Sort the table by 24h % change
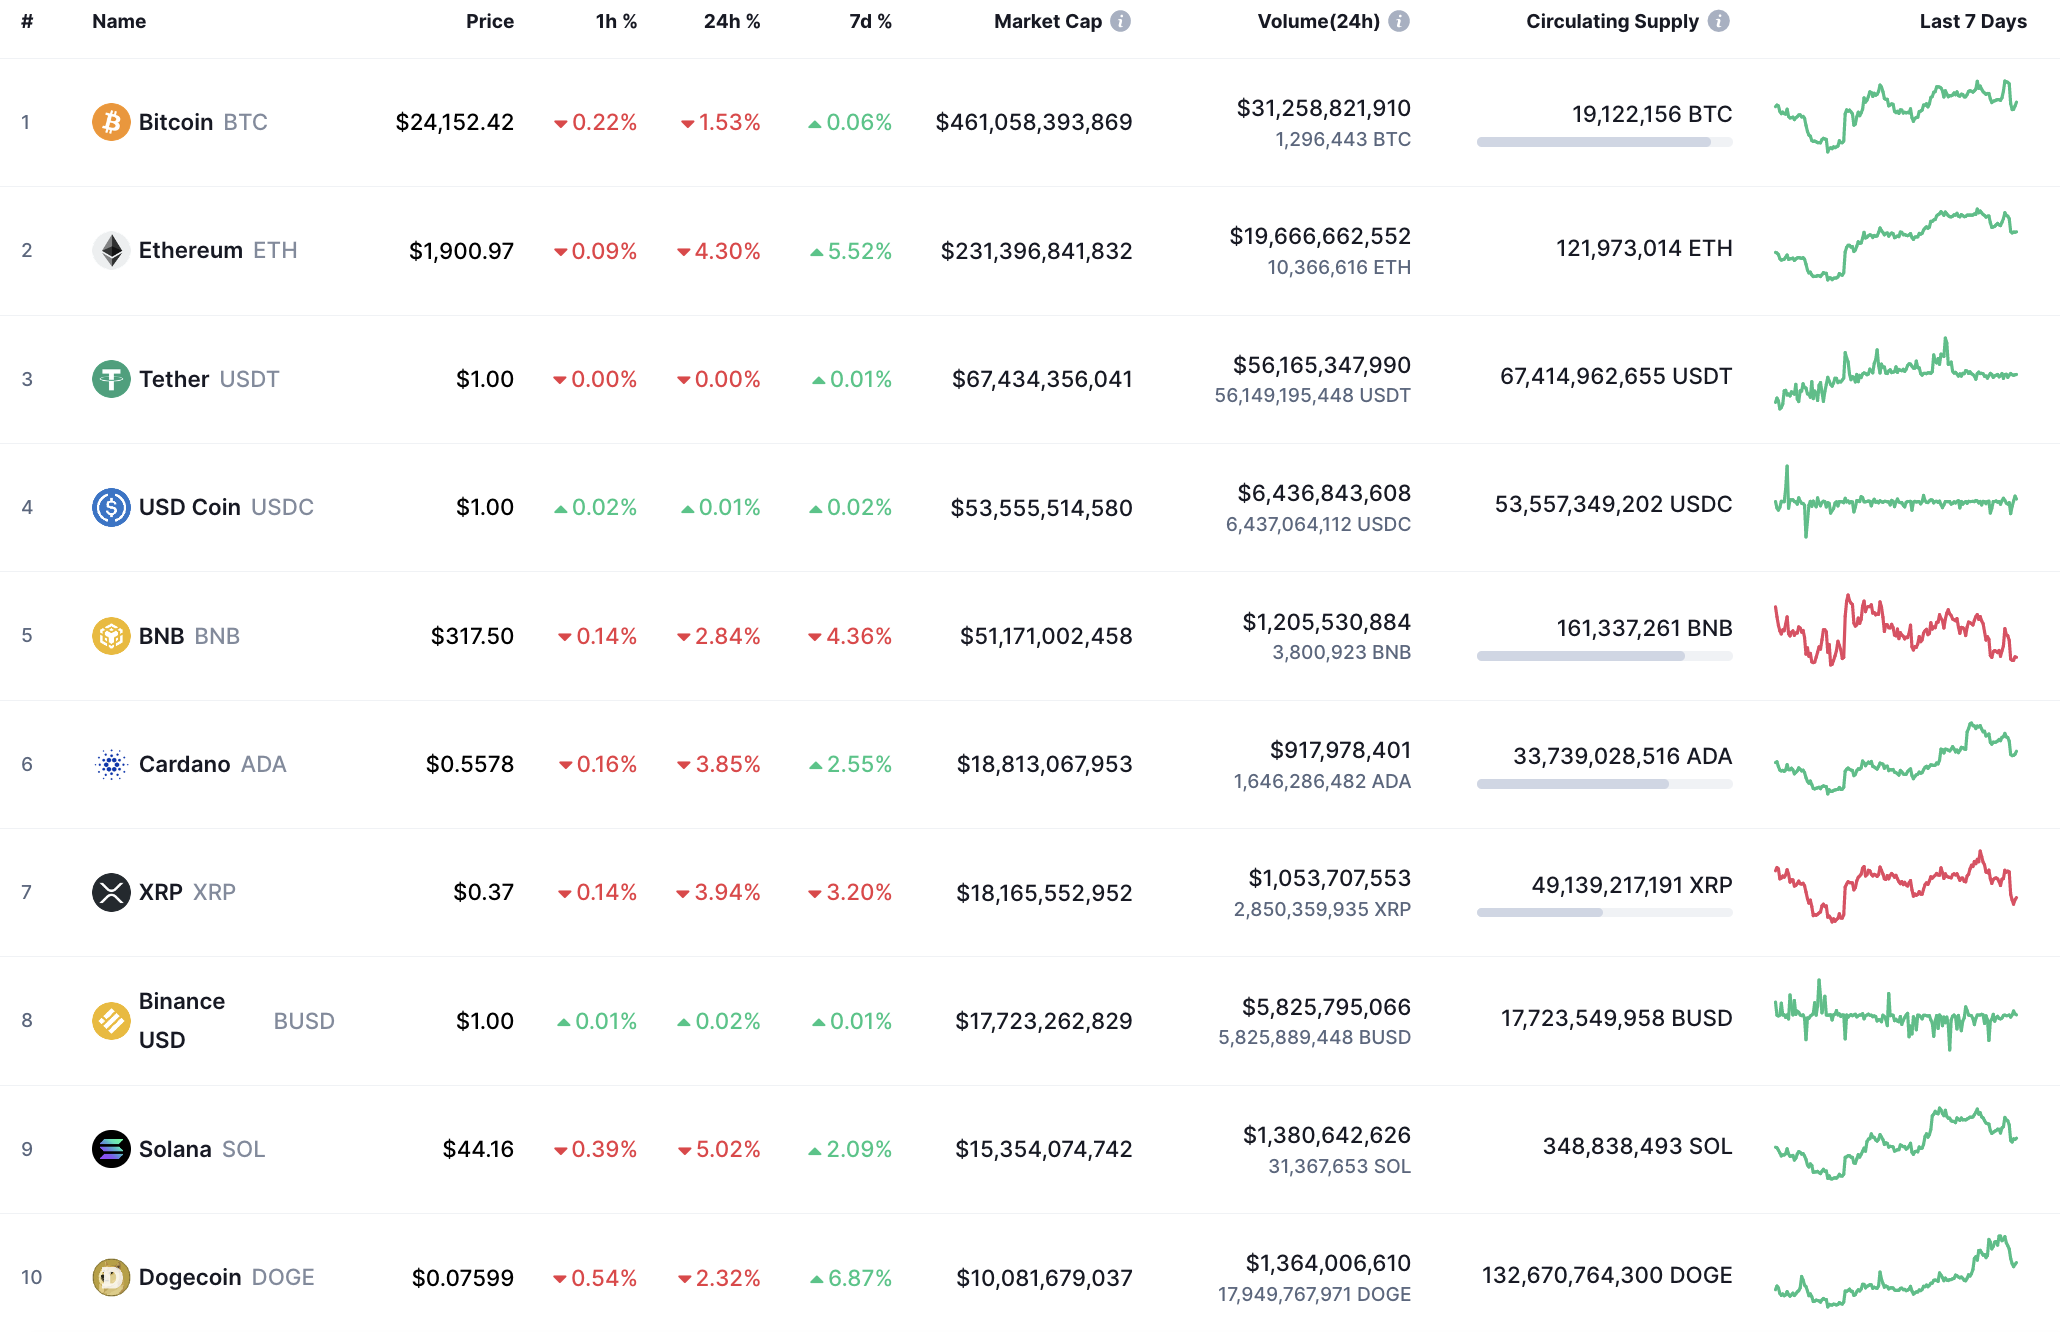2060x1332 pixels. (731, 20)
